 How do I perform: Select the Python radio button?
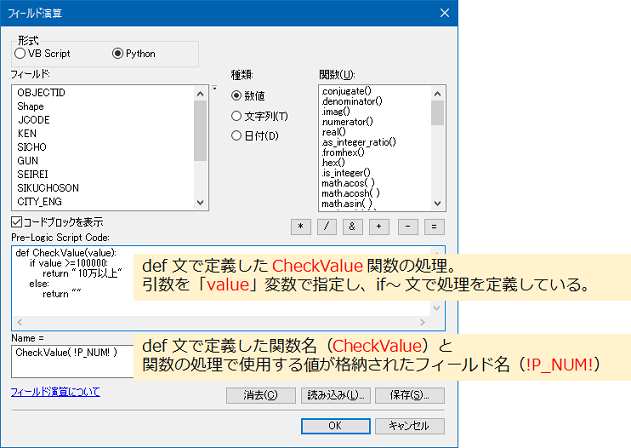[x=118, y=53]
